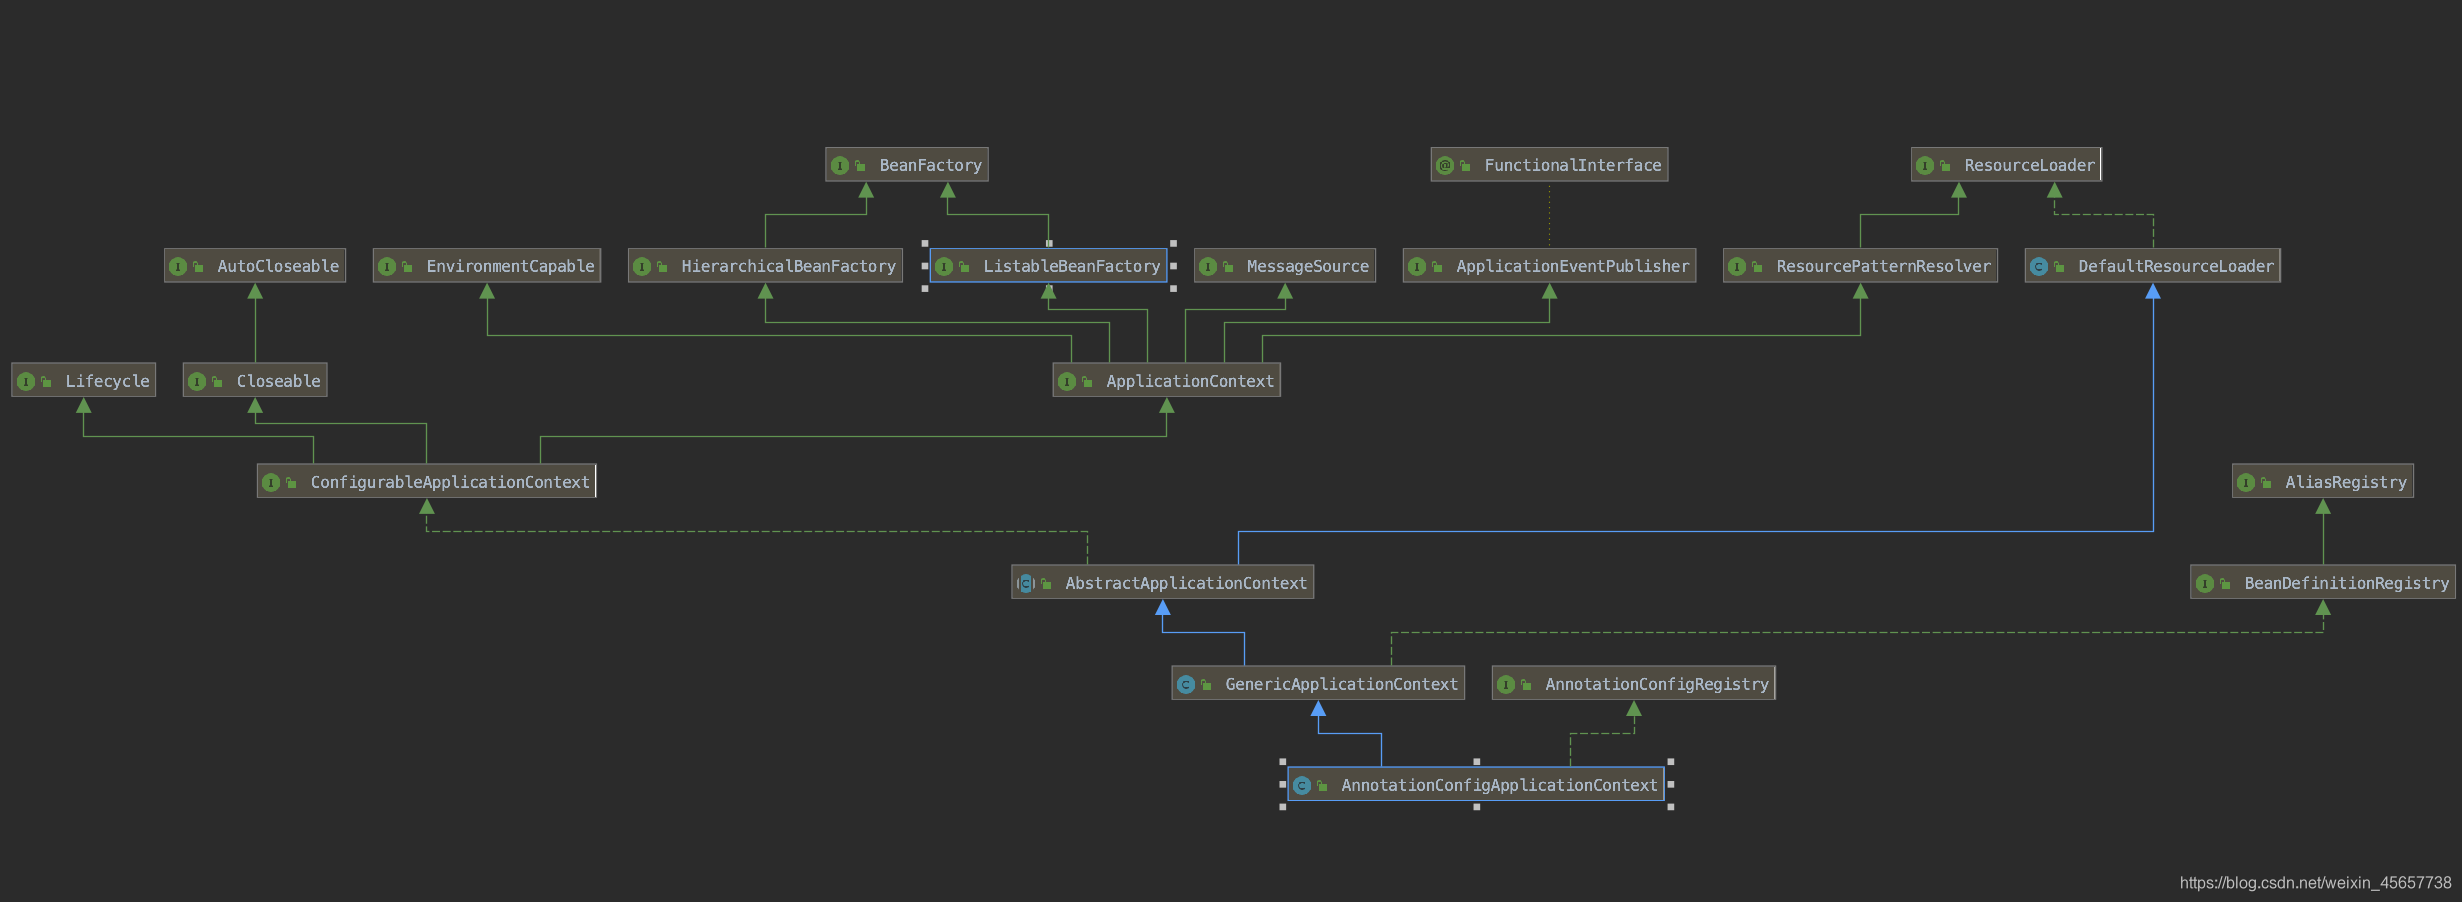Screen dimensions: 2462x902
Task: Select the AnnotationConfigApplicationContext node
Action: point(1476,785)
